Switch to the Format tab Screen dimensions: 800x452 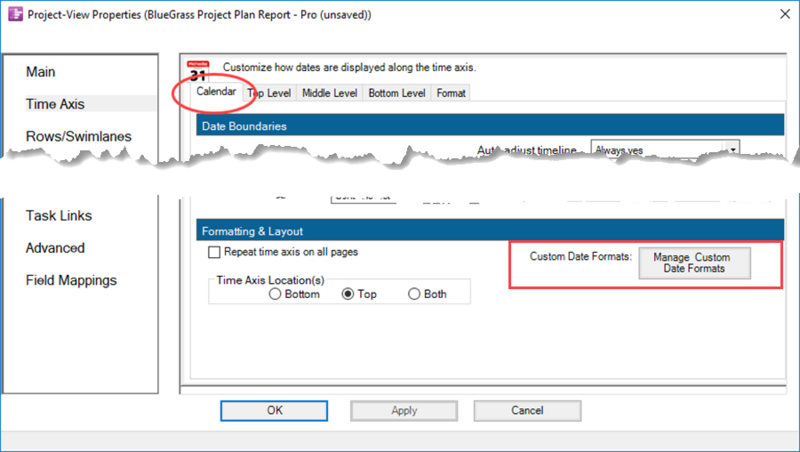coord(451,93)
